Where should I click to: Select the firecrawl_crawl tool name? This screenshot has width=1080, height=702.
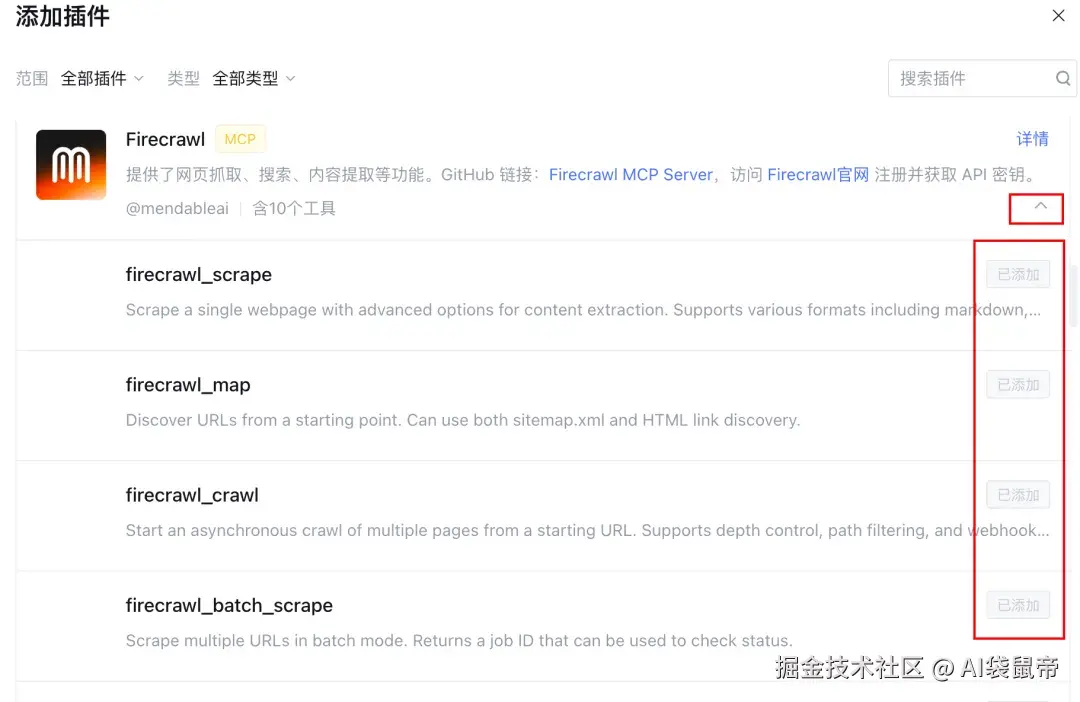[x=191, y=495]
